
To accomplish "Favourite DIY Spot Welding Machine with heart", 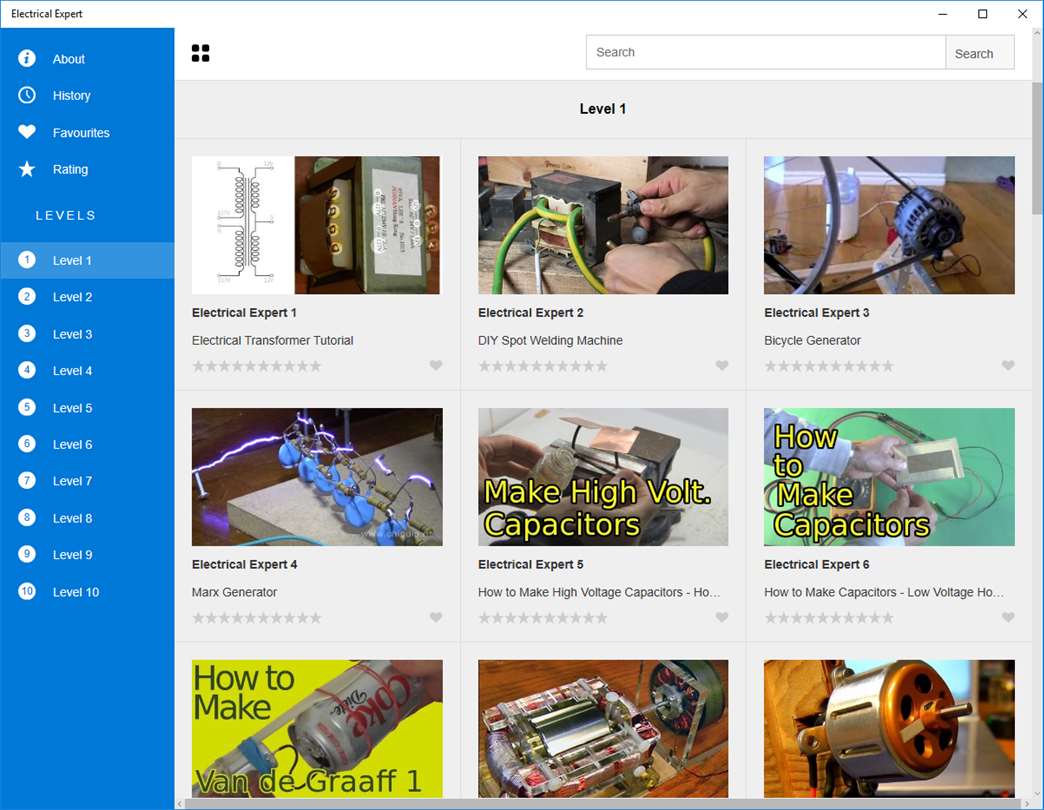I will click(722, 365).
